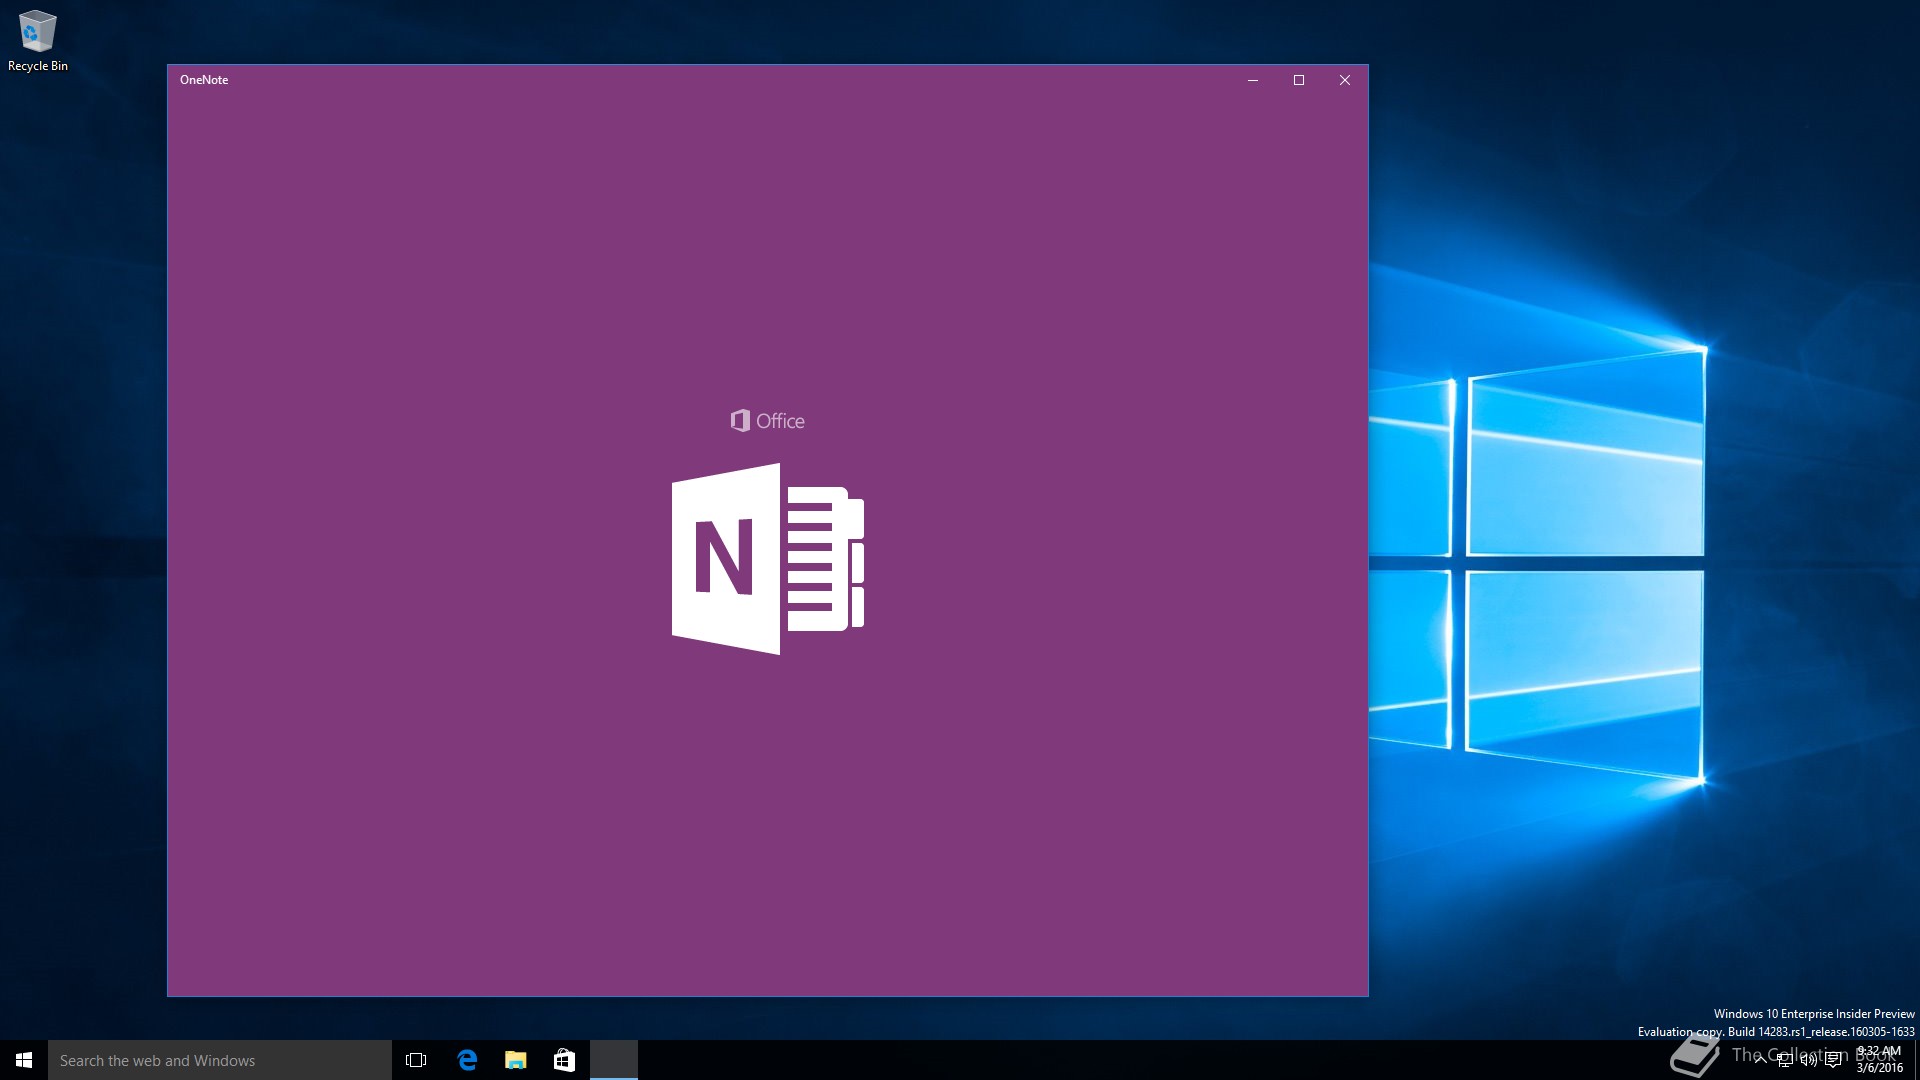Open Task View from the taskbar
Image resolution: width=1920 pixels, height=1080 pixels.
(416, 1060)
